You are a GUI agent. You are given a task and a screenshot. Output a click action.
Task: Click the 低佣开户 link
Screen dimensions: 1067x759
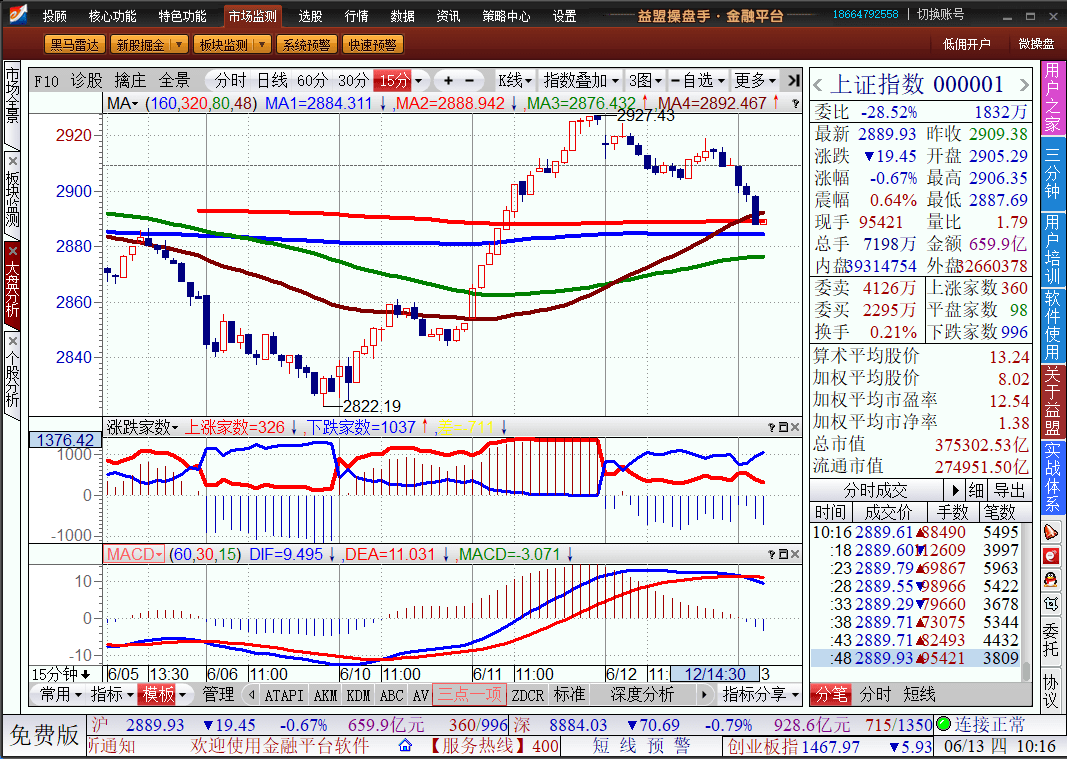[966, 44]
